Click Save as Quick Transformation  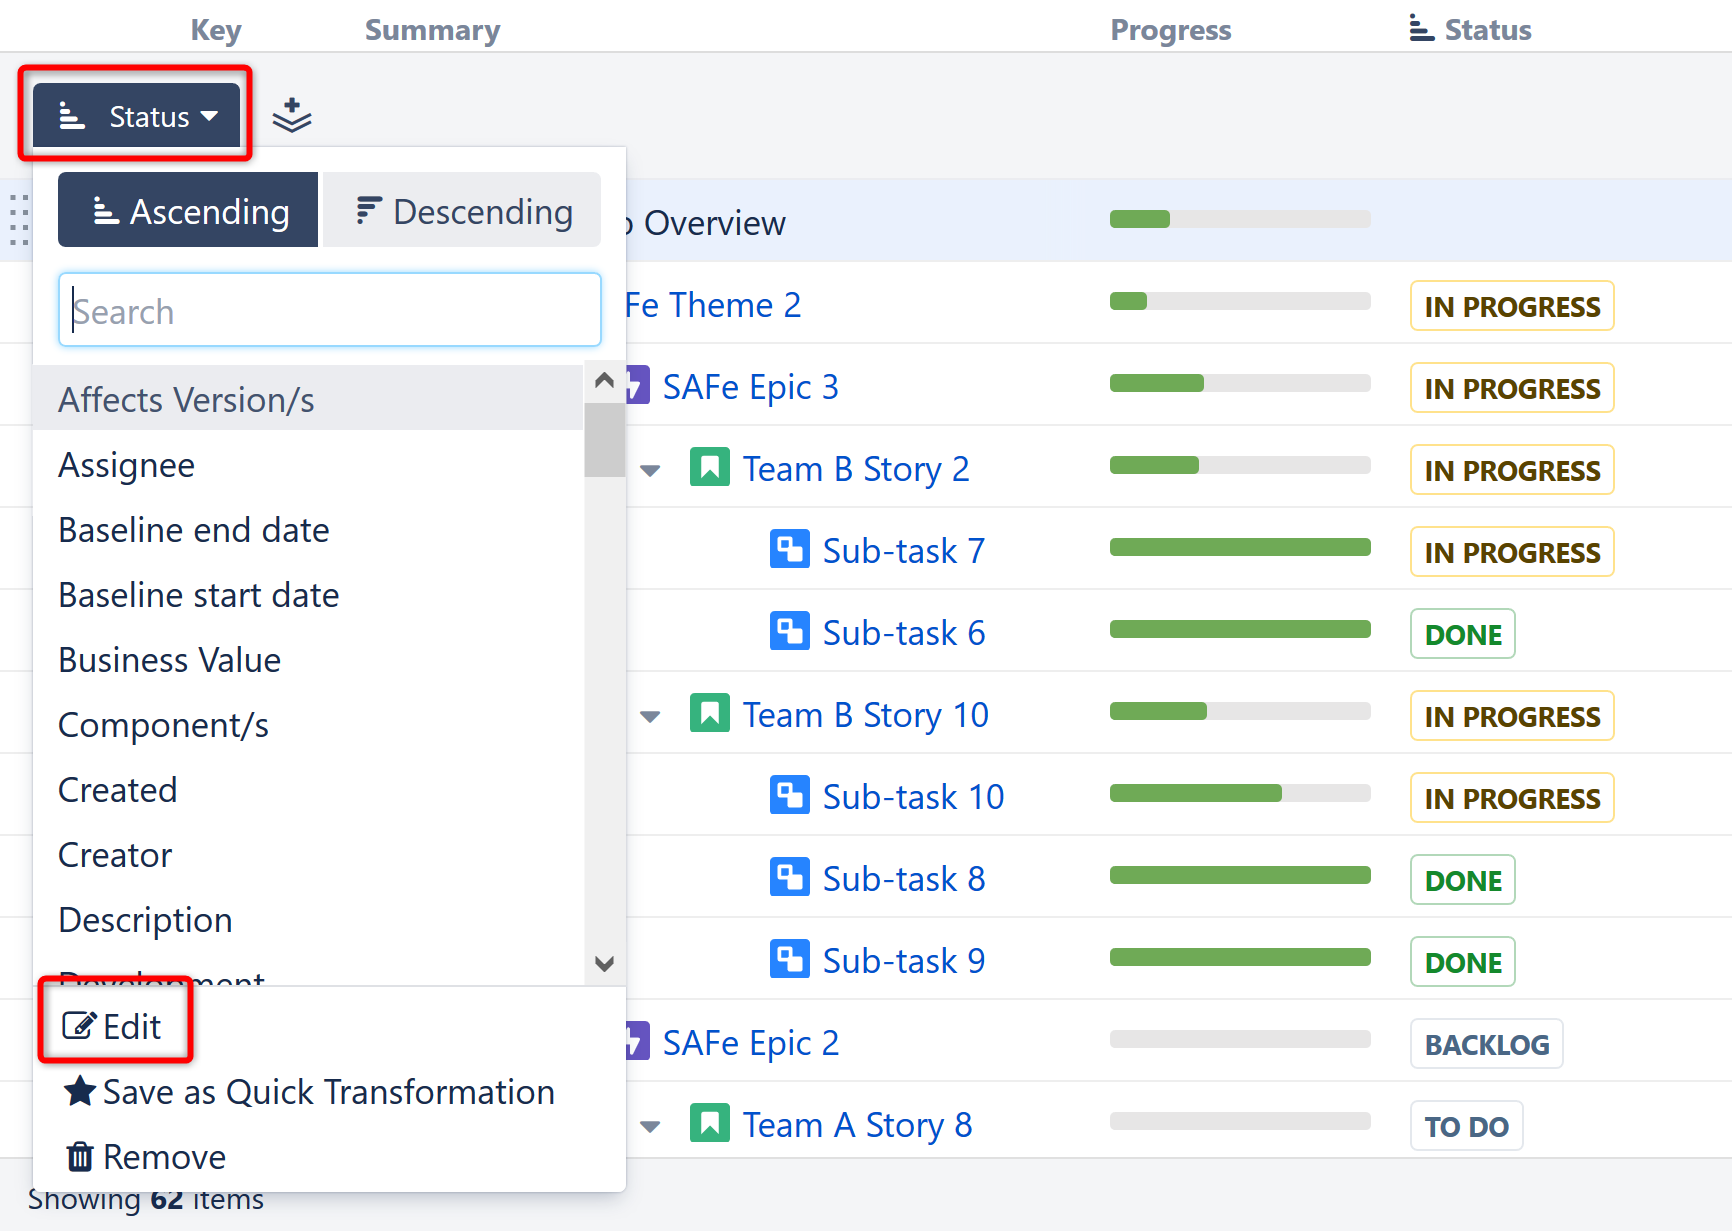[x=310, y=1092]
